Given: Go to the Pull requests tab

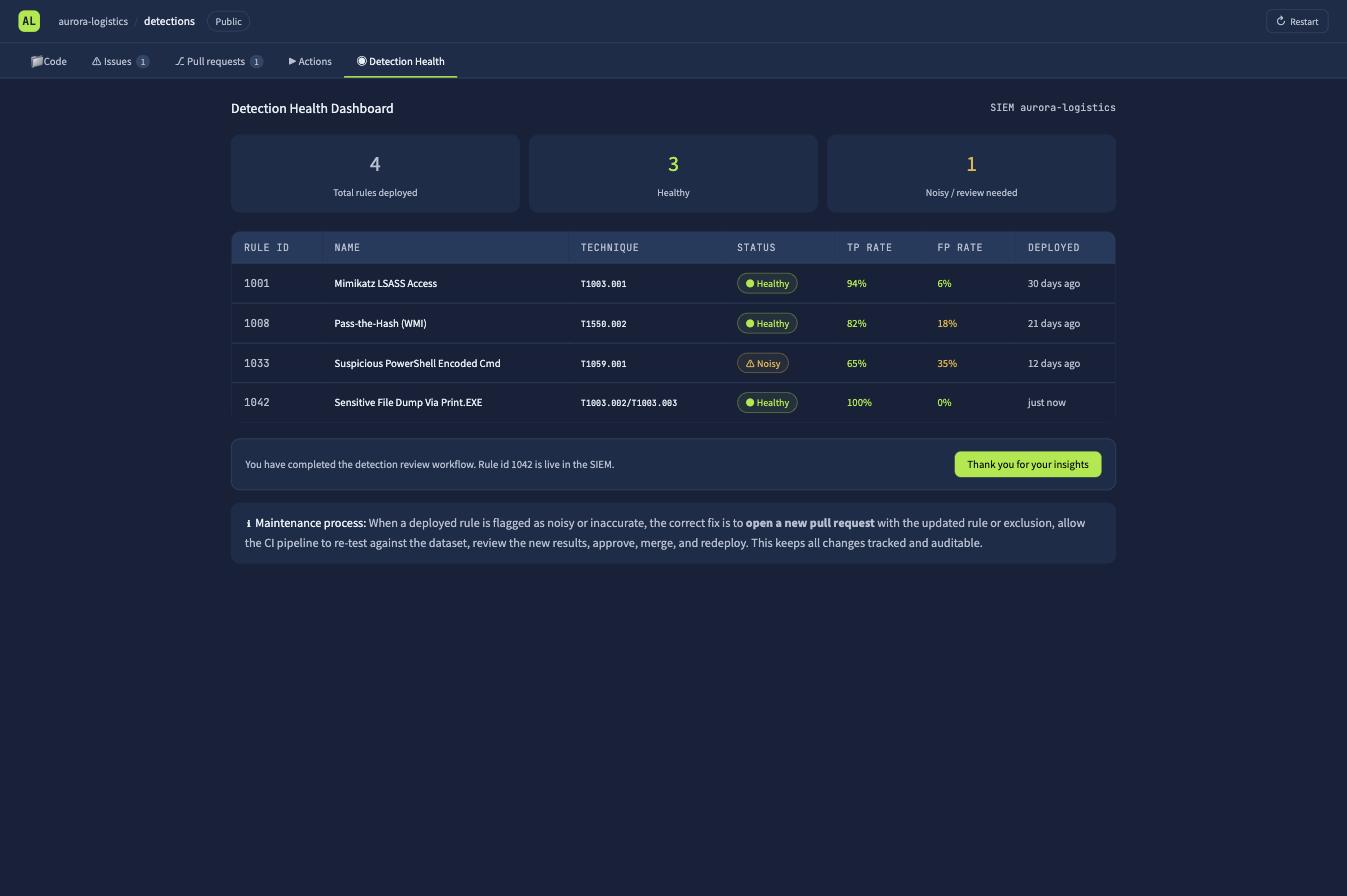Looking at the screenshot, I should tap(219, 61).
